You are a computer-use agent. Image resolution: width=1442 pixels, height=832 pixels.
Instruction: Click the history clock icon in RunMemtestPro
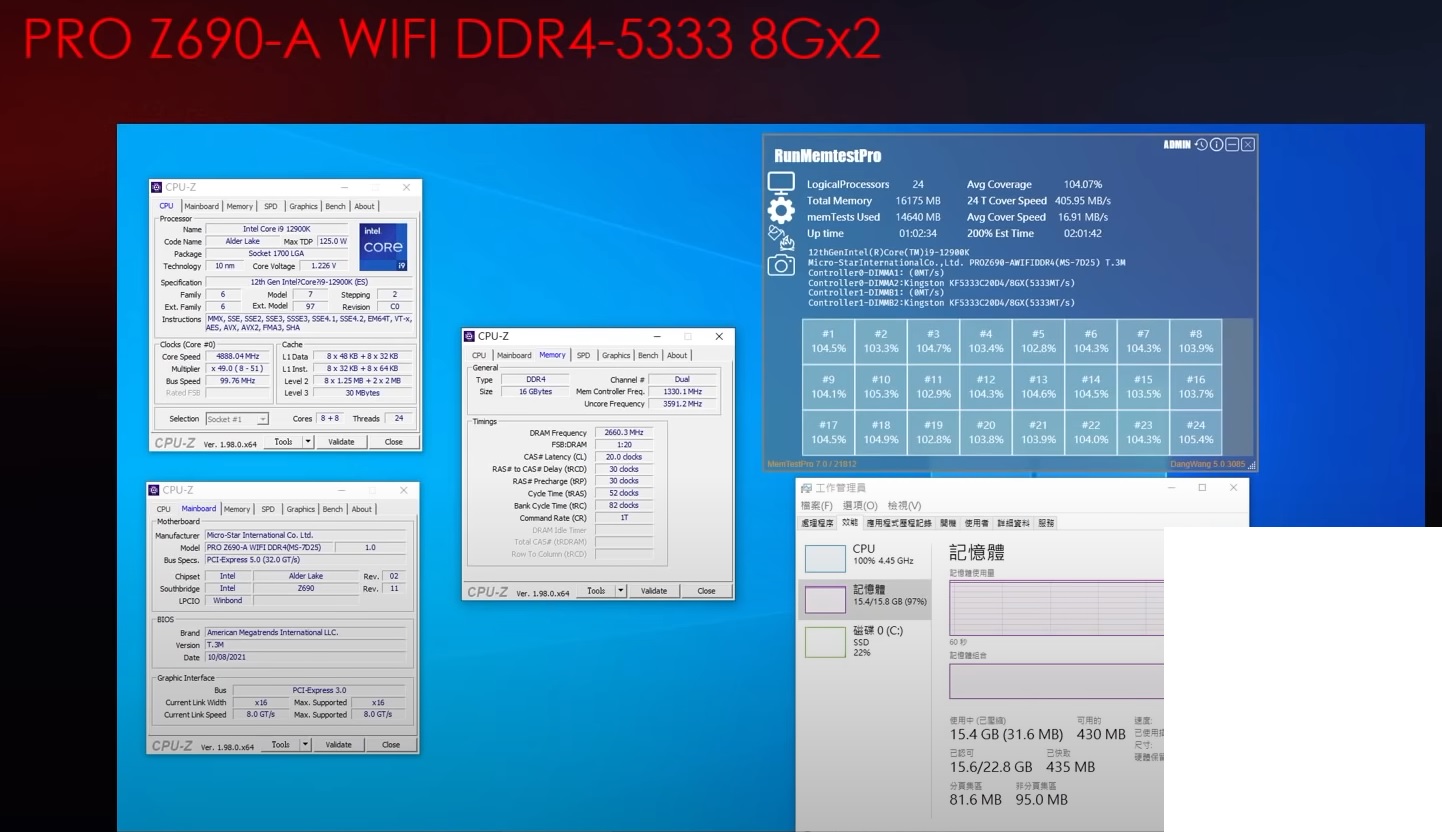tap(1201, 145)
